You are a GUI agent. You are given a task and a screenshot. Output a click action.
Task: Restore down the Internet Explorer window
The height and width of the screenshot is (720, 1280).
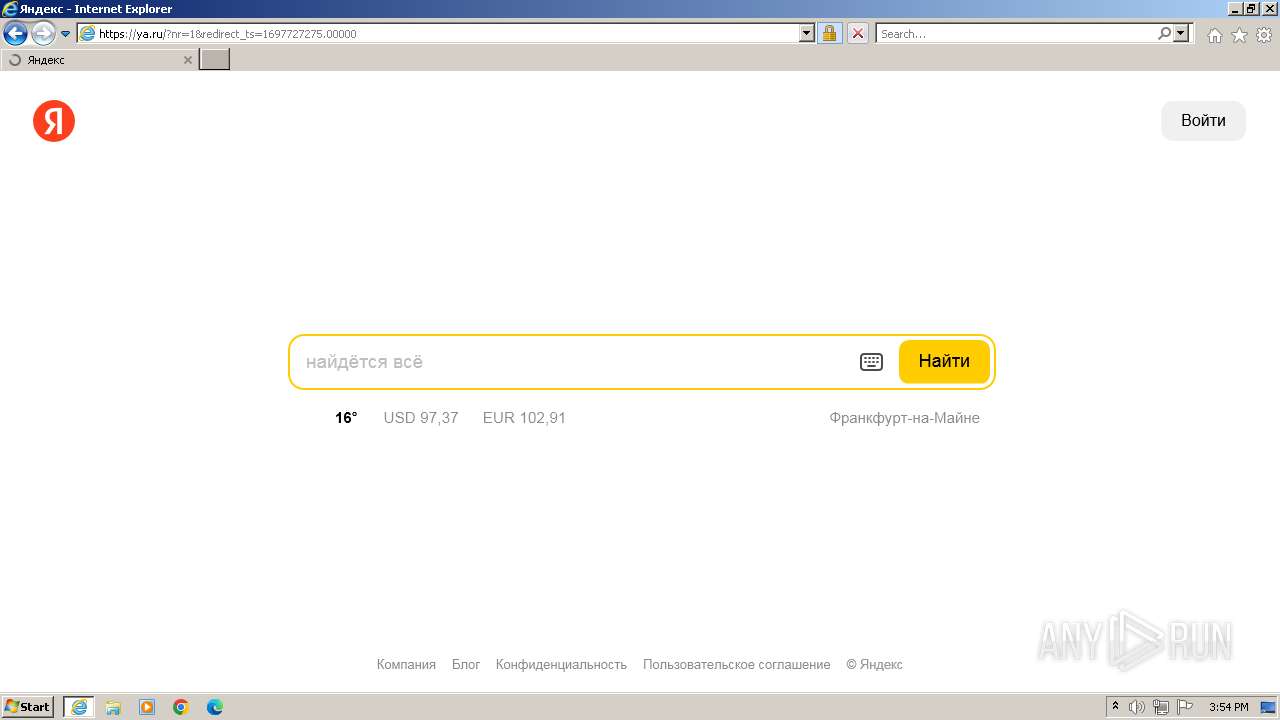(x=1251, y=9)
